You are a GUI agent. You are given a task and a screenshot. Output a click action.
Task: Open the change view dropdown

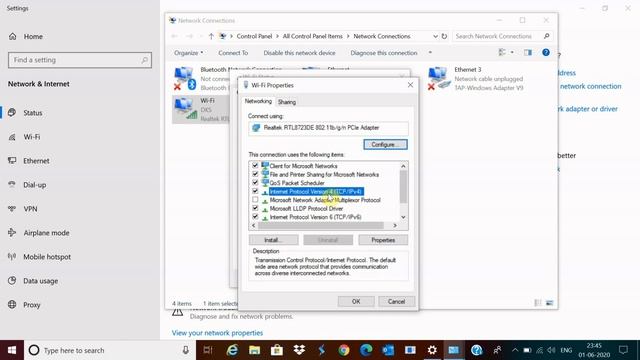(x=512, y=52)
